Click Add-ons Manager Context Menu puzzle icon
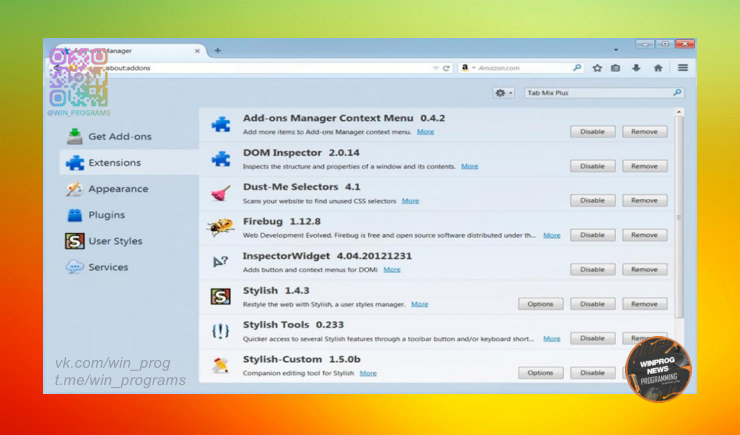This screenshot has width=740, height=435. [220, 125]
